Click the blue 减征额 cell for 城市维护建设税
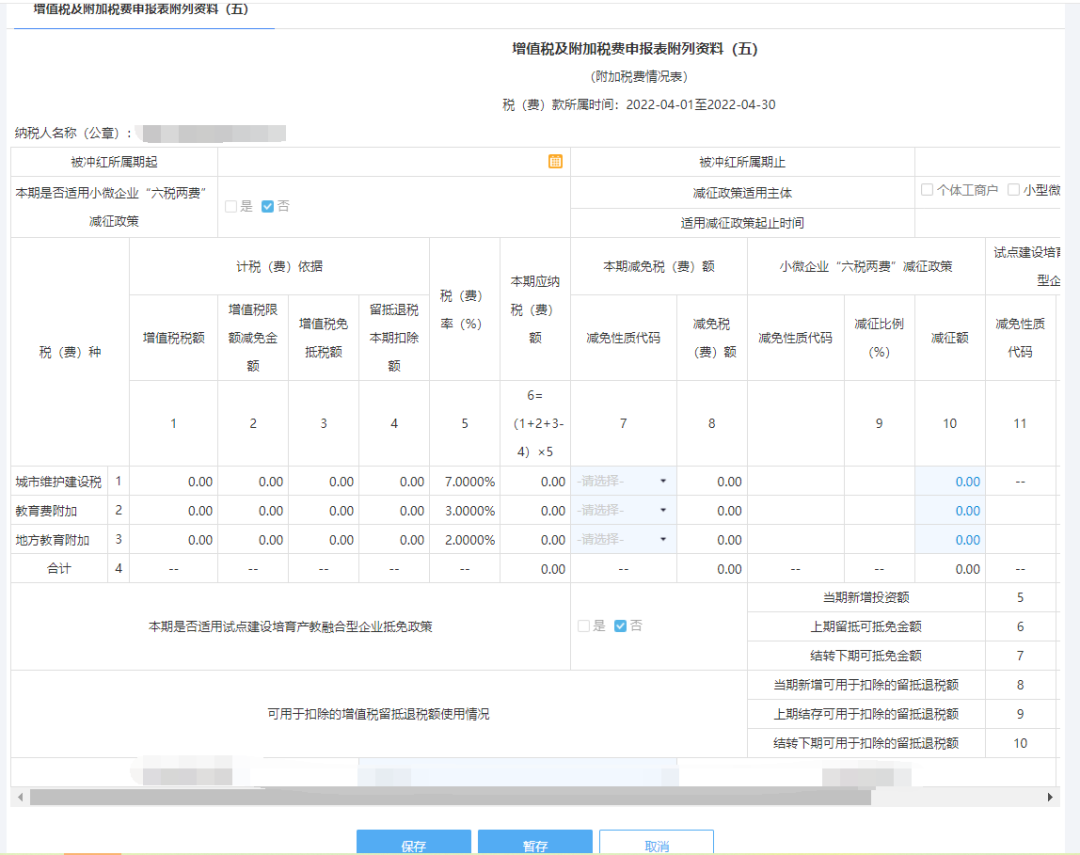Screen dimensions: 1080x855 (x=950, y=482)
